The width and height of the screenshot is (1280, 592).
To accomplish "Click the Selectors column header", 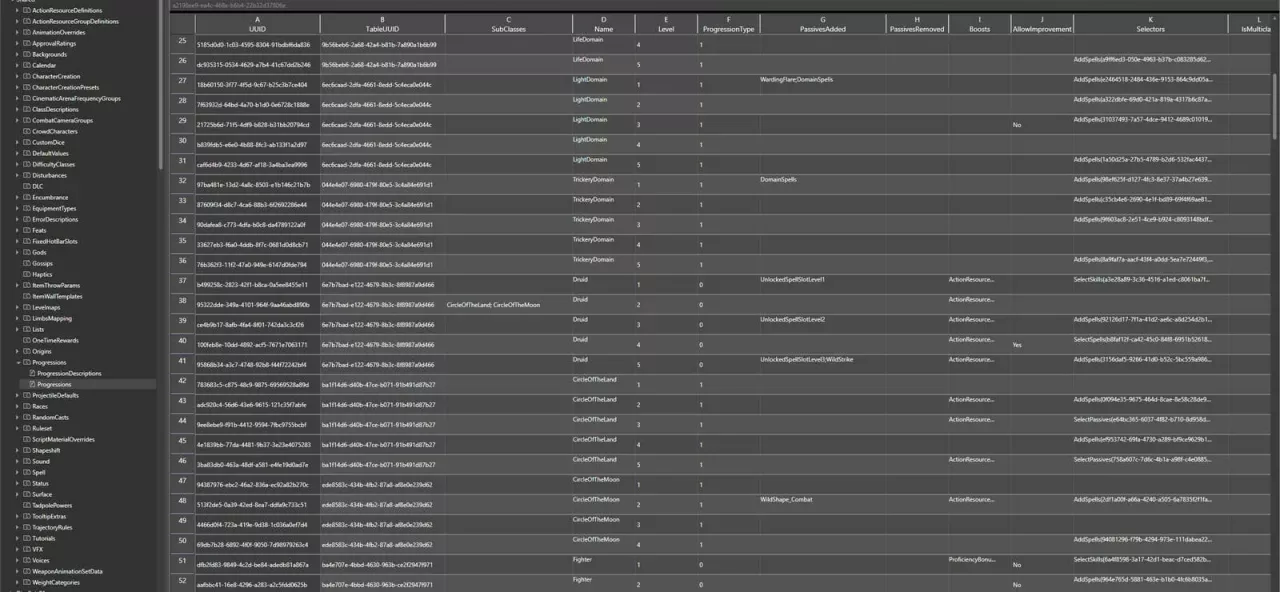I will pos(1150,25).
